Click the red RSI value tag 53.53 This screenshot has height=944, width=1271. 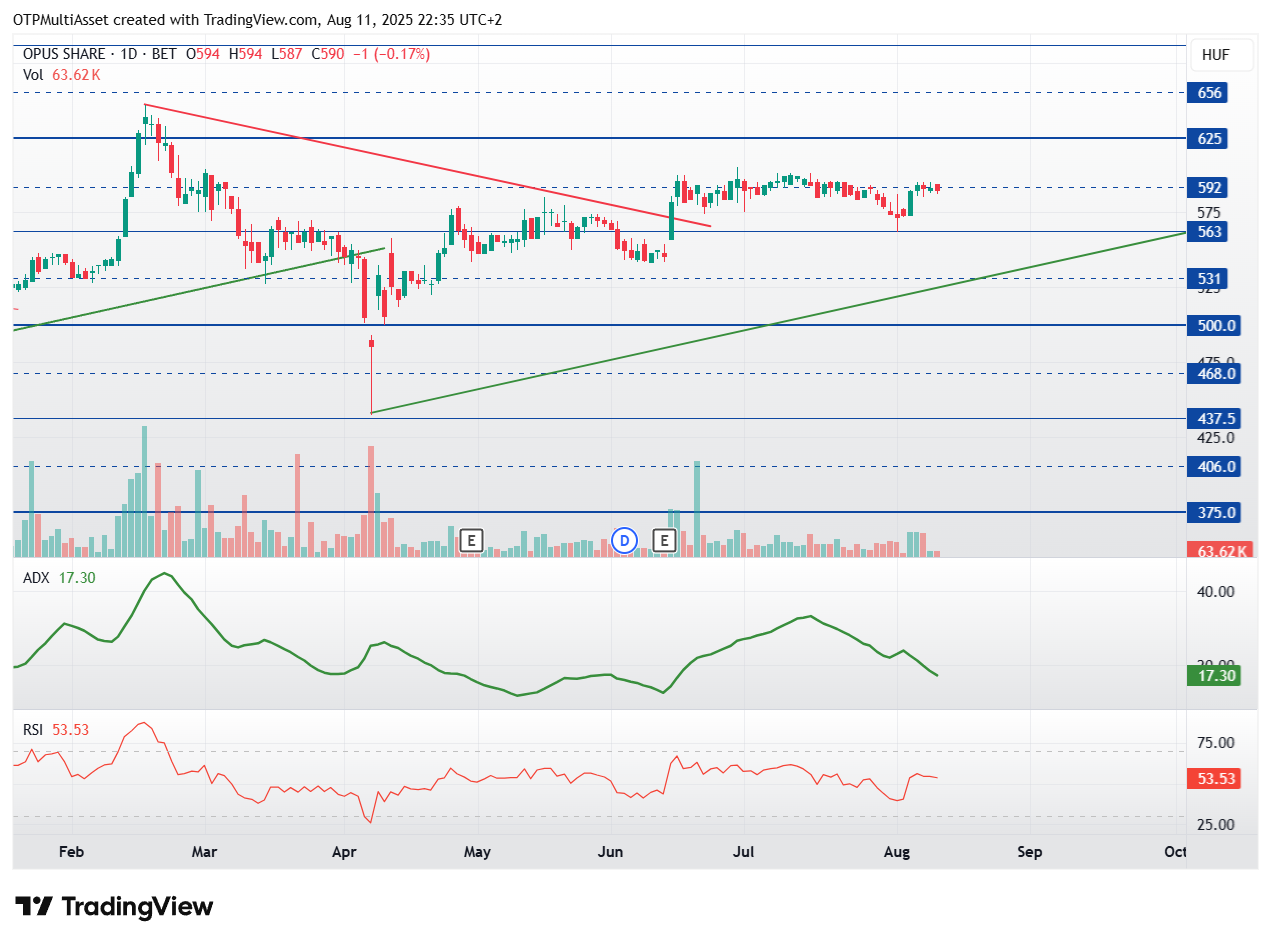[x=1214, y=778]
